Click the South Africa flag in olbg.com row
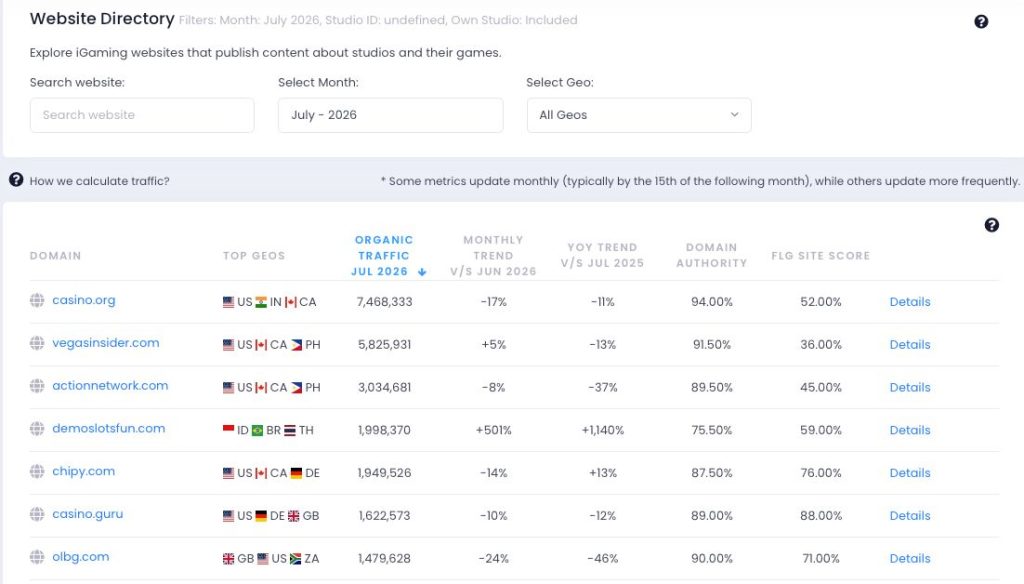The height and width of the screenshot is (584, 1024). 295,559
